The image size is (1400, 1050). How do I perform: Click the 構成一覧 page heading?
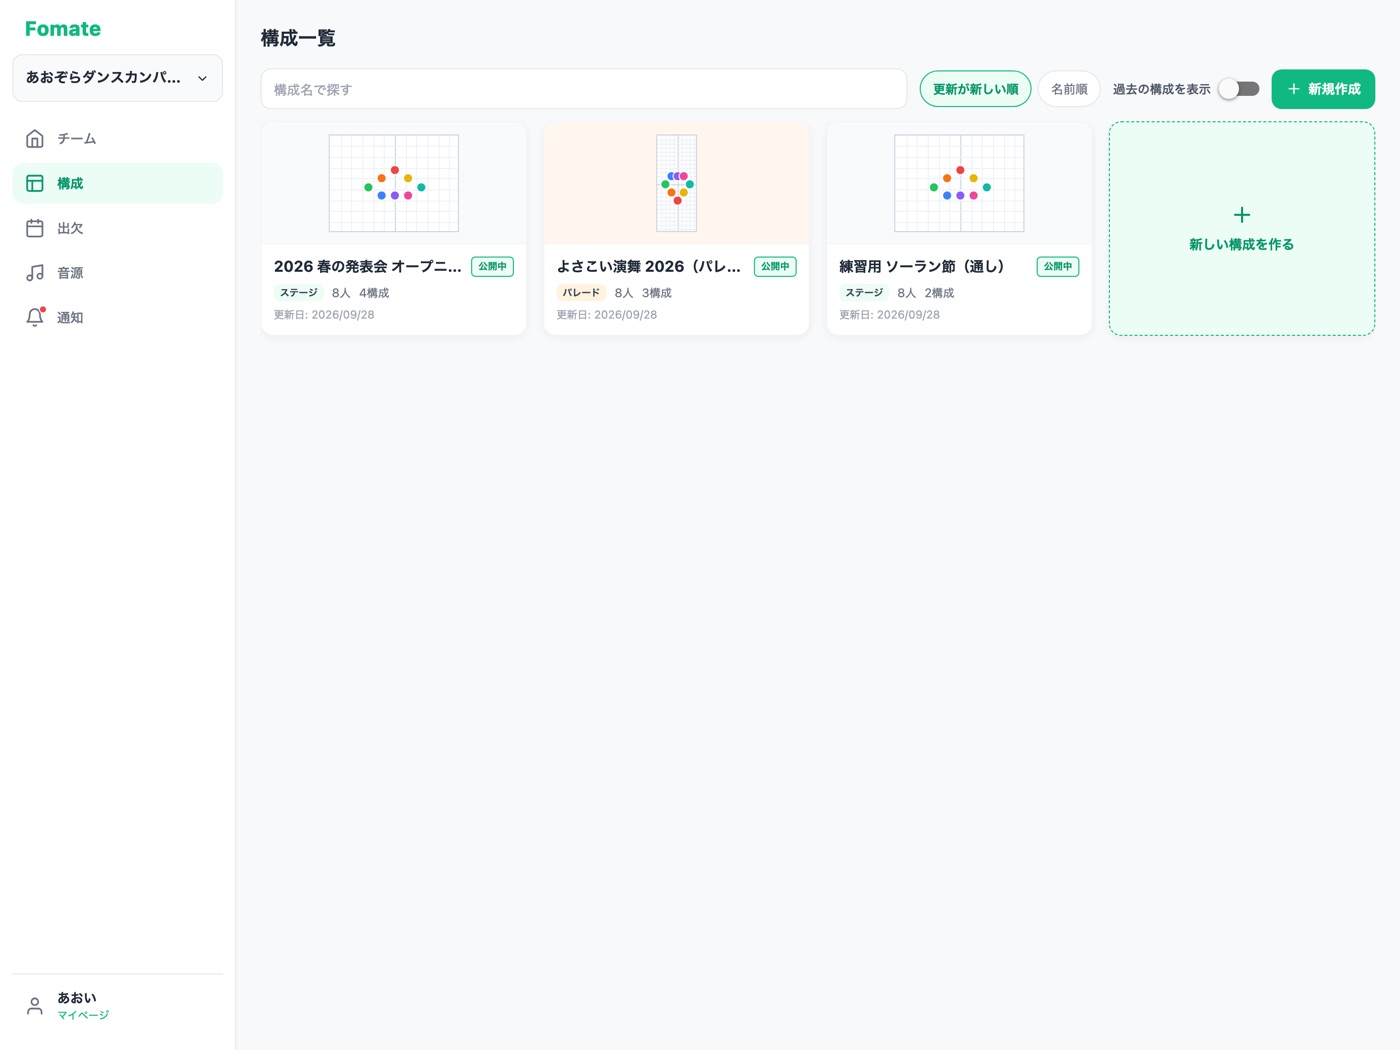tap(298, 38)
